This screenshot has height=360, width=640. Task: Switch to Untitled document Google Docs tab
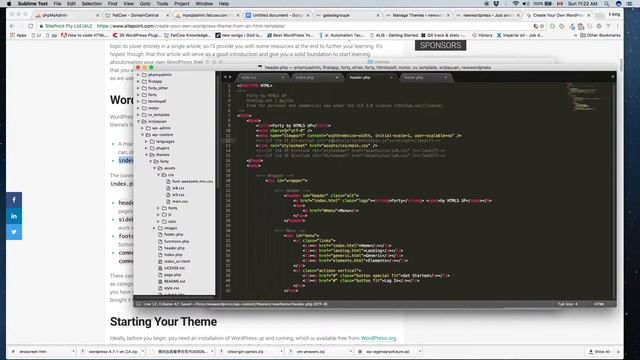[277, 15]
